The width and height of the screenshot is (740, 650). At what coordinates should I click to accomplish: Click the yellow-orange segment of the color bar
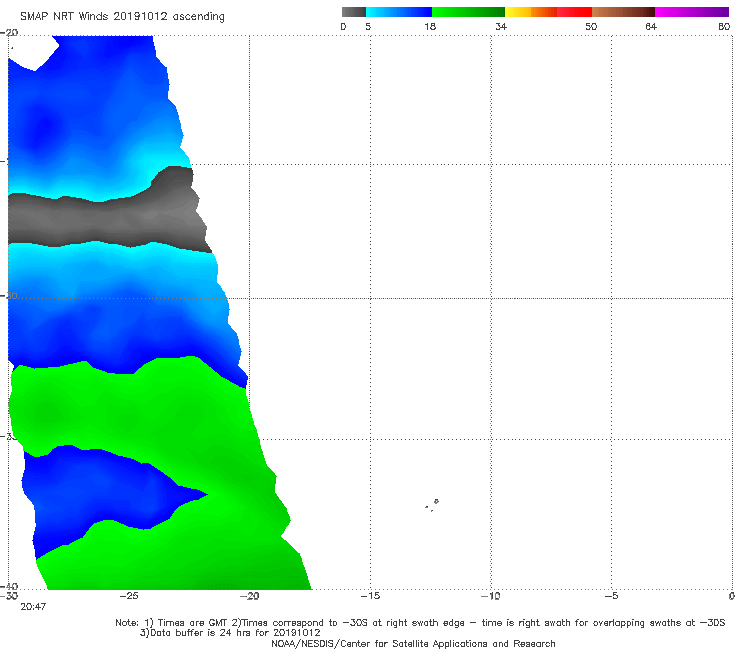click(x=530, y=12)
